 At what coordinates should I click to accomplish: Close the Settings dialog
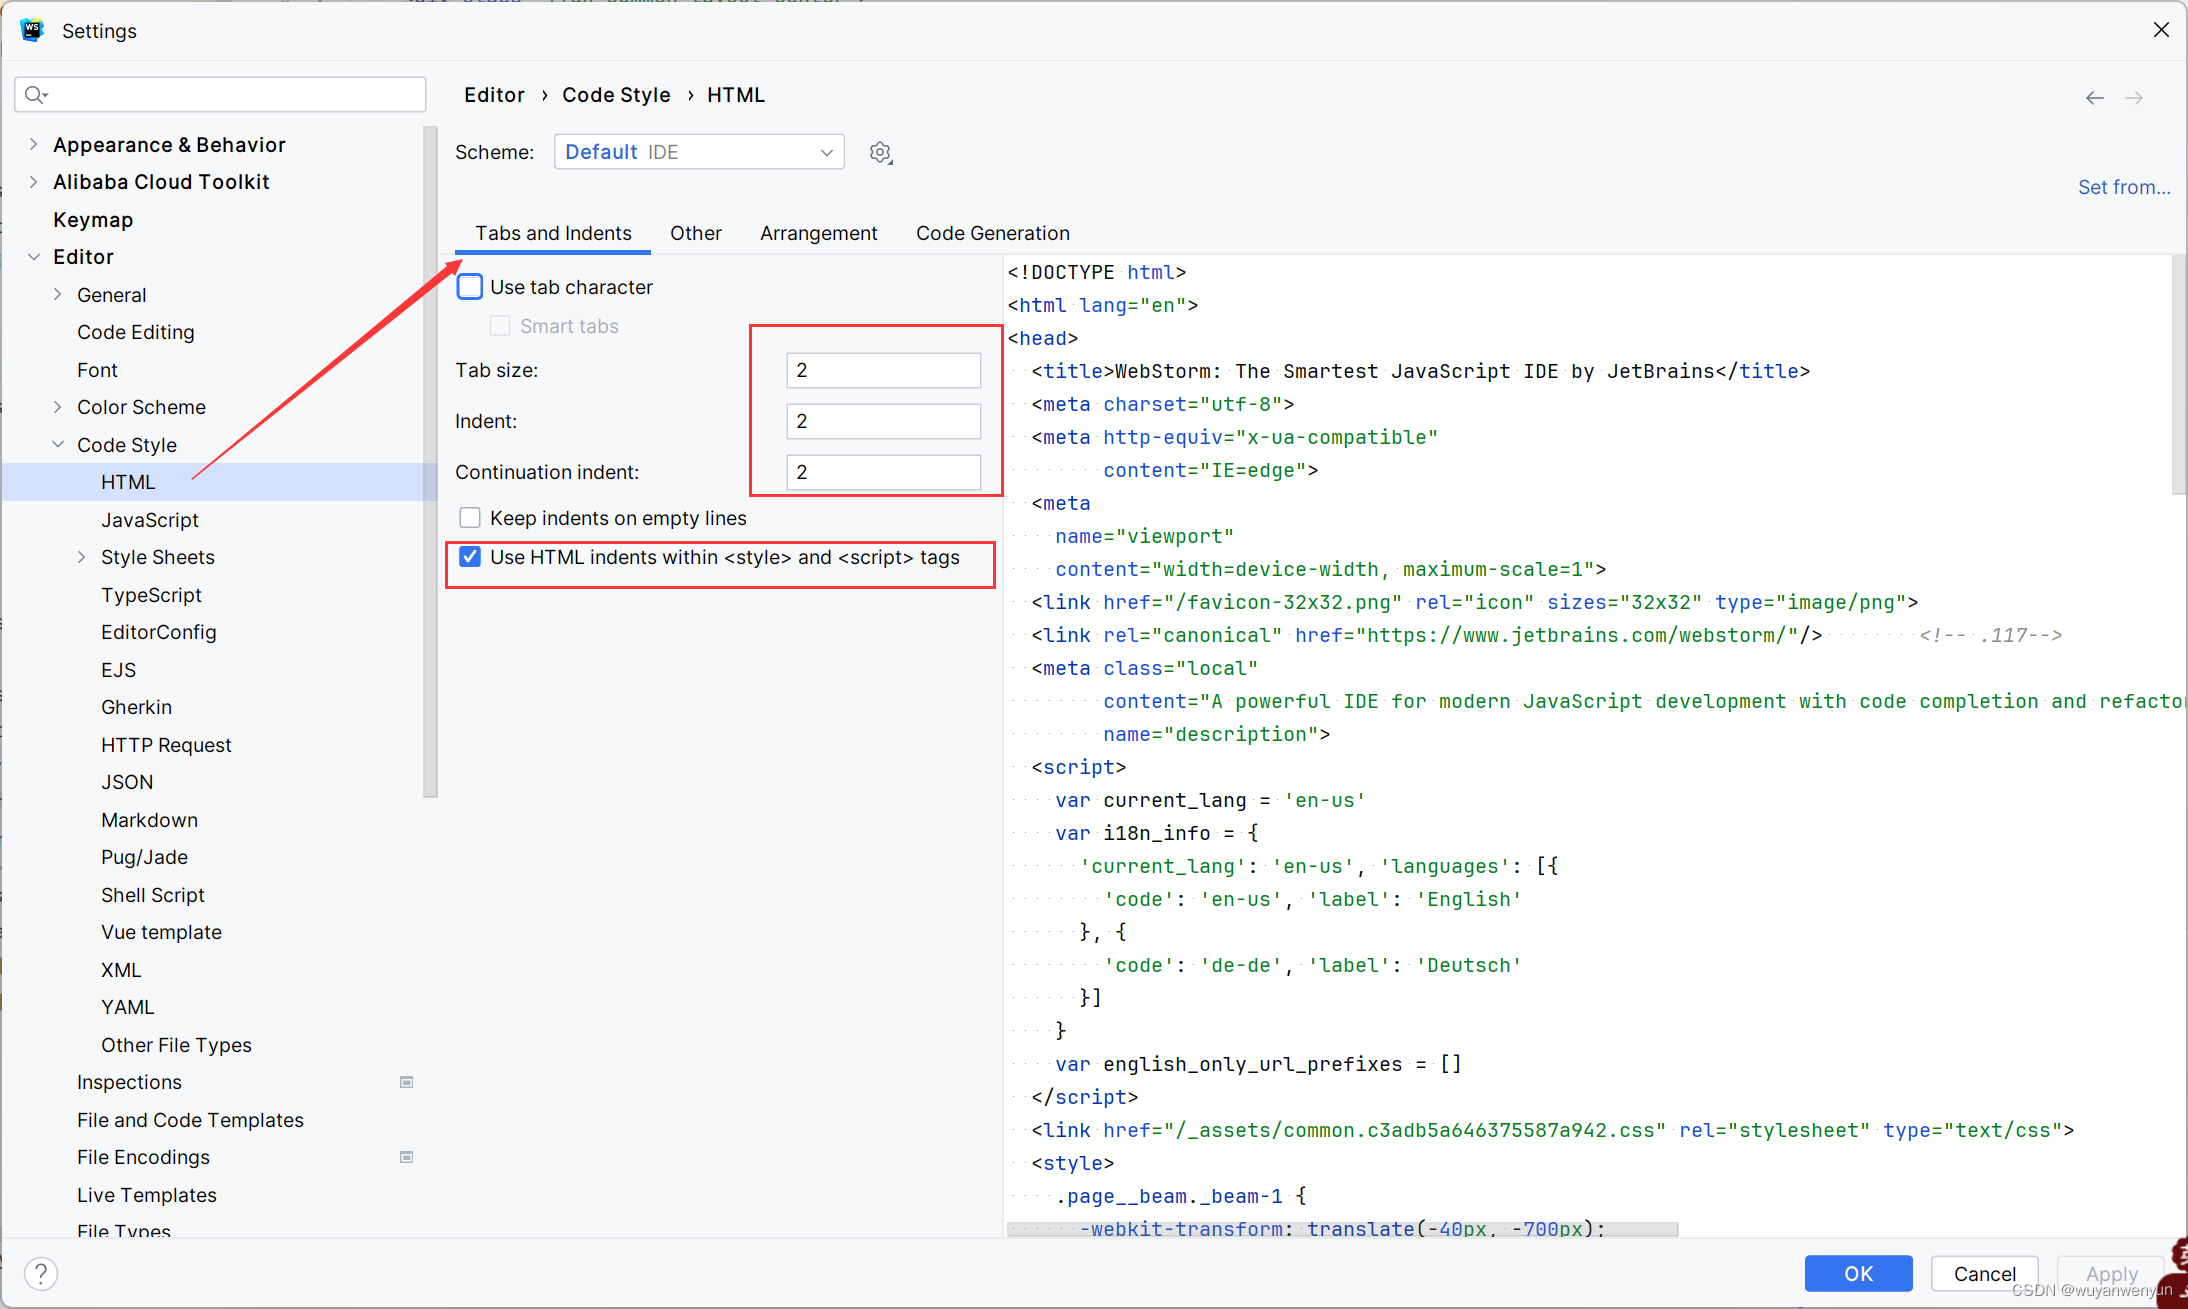pyautogui.click(x=2161, y=30)
